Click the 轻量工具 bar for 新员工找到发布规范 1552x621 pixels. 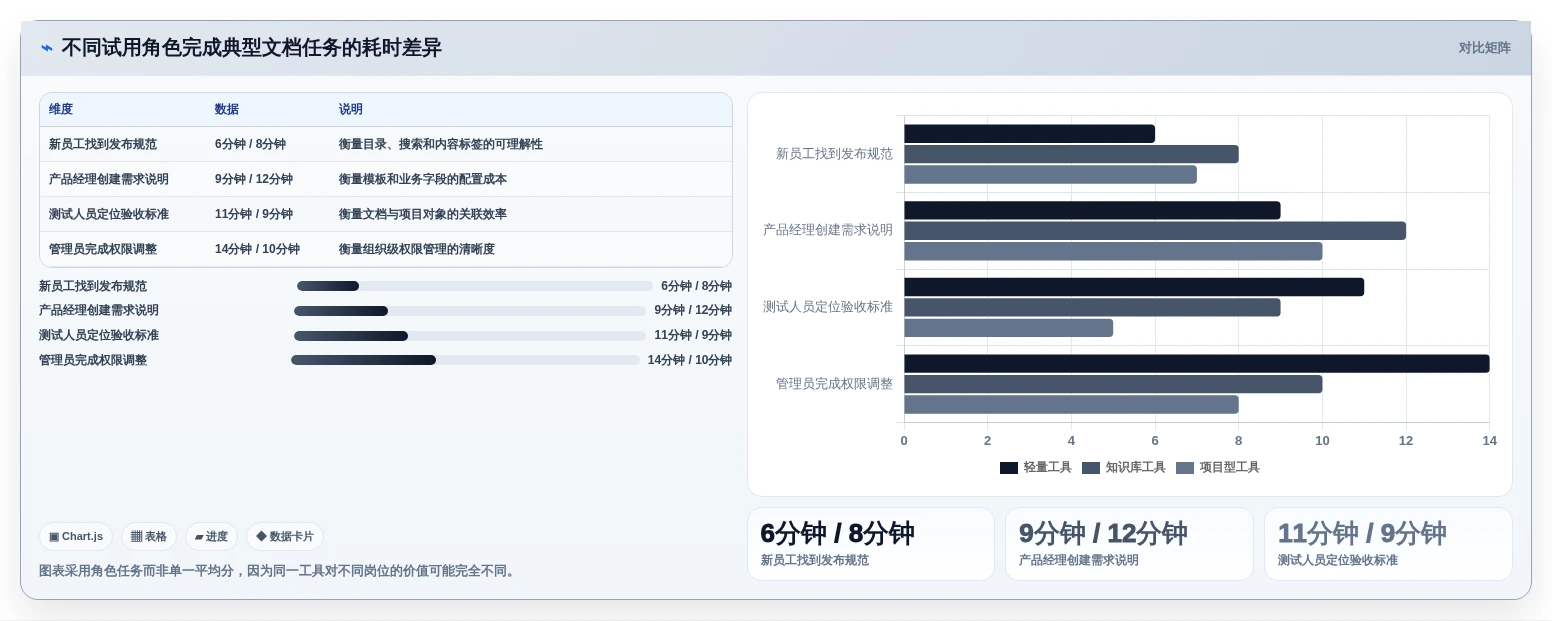coord(1029,134)
